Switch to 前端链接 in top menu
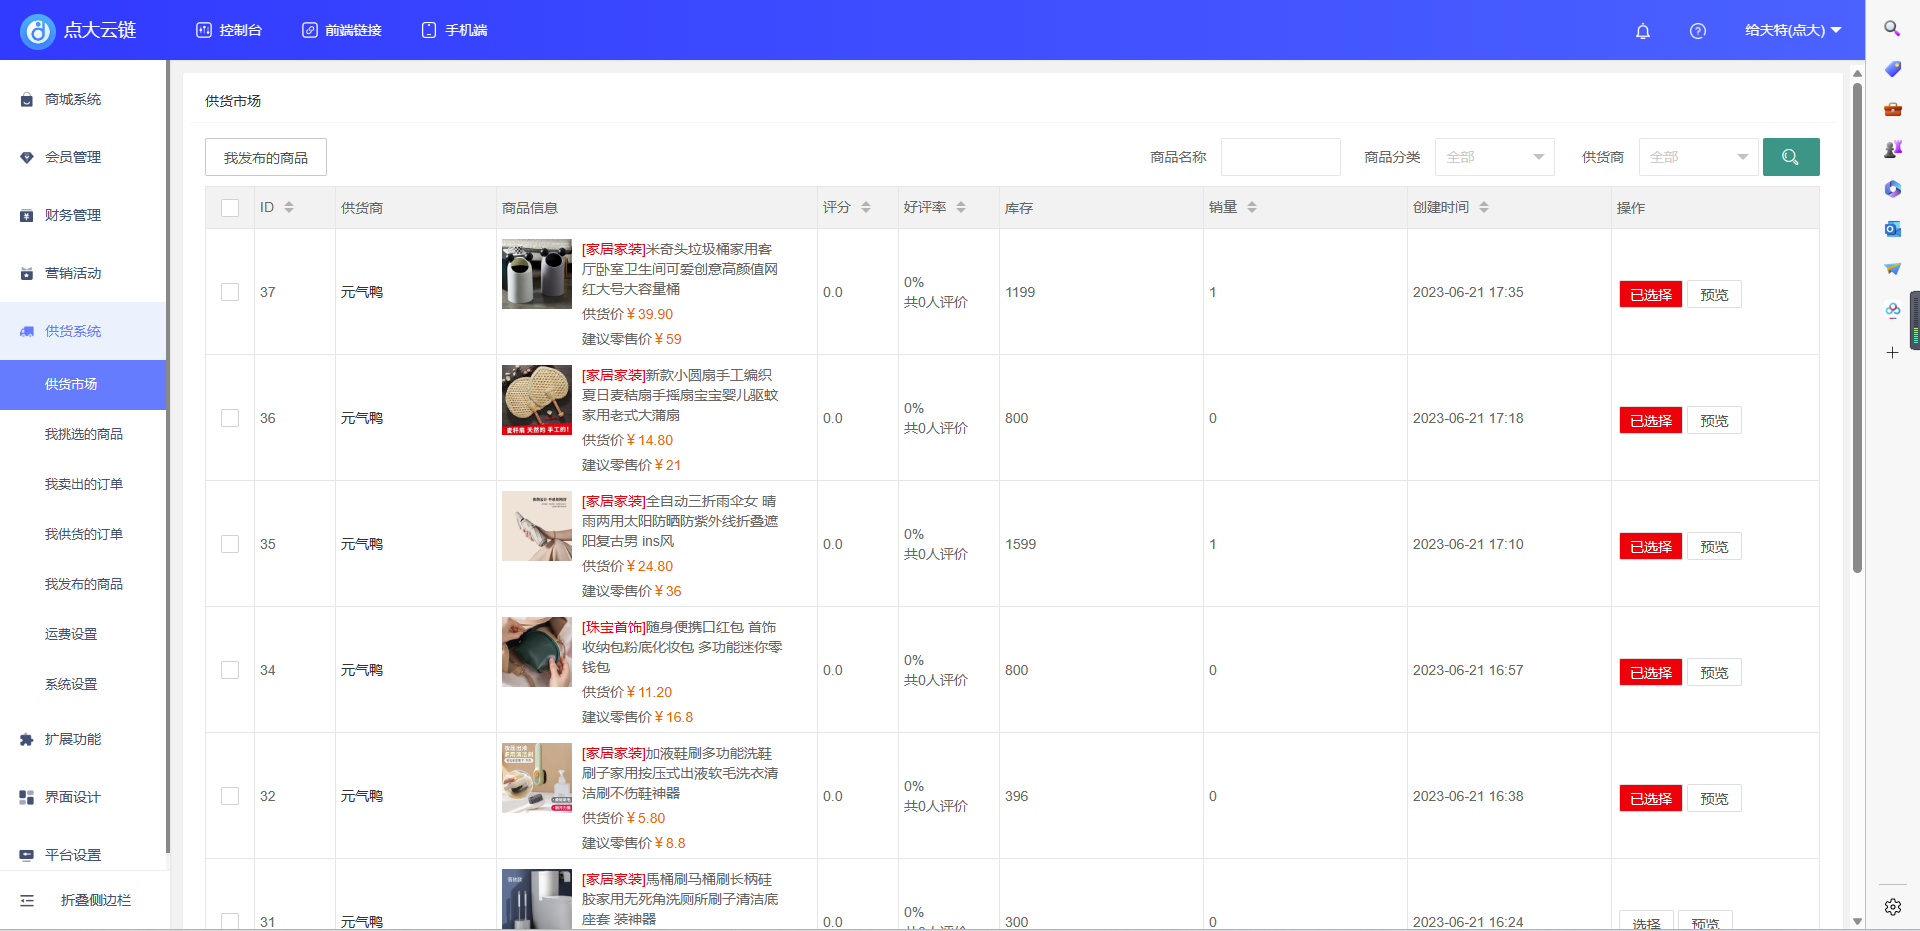1920x931 pixels. (341, 30)
